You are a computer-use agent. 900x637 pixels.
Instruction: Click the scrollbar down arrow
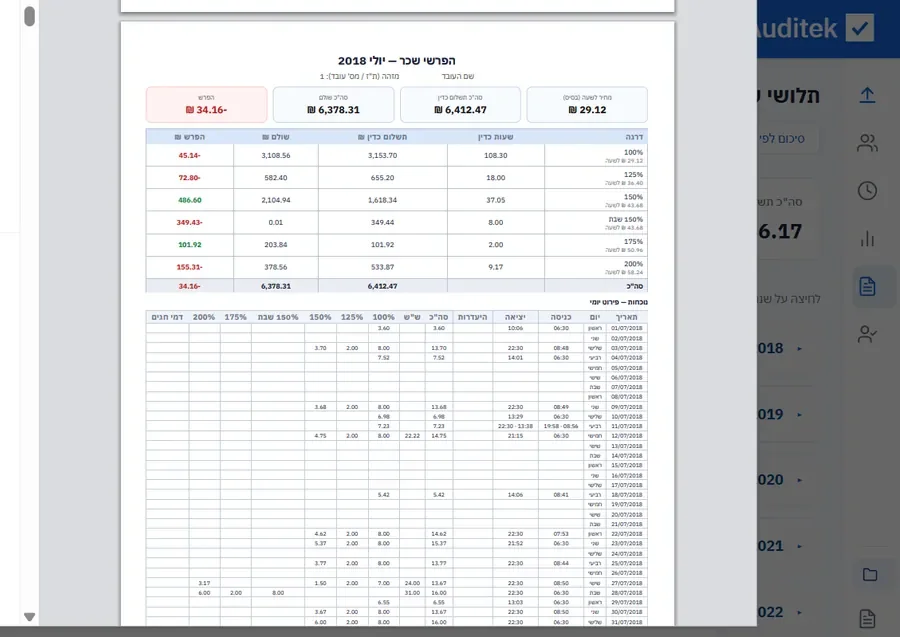coord(29,617)
